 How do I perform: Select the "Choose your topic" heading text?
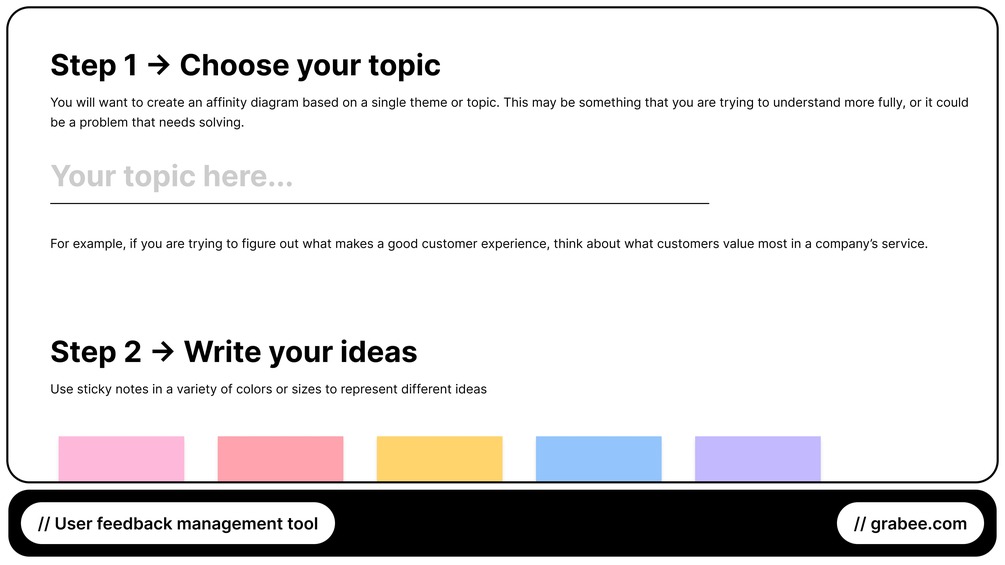pyautogui.click(x=310, y=66)
